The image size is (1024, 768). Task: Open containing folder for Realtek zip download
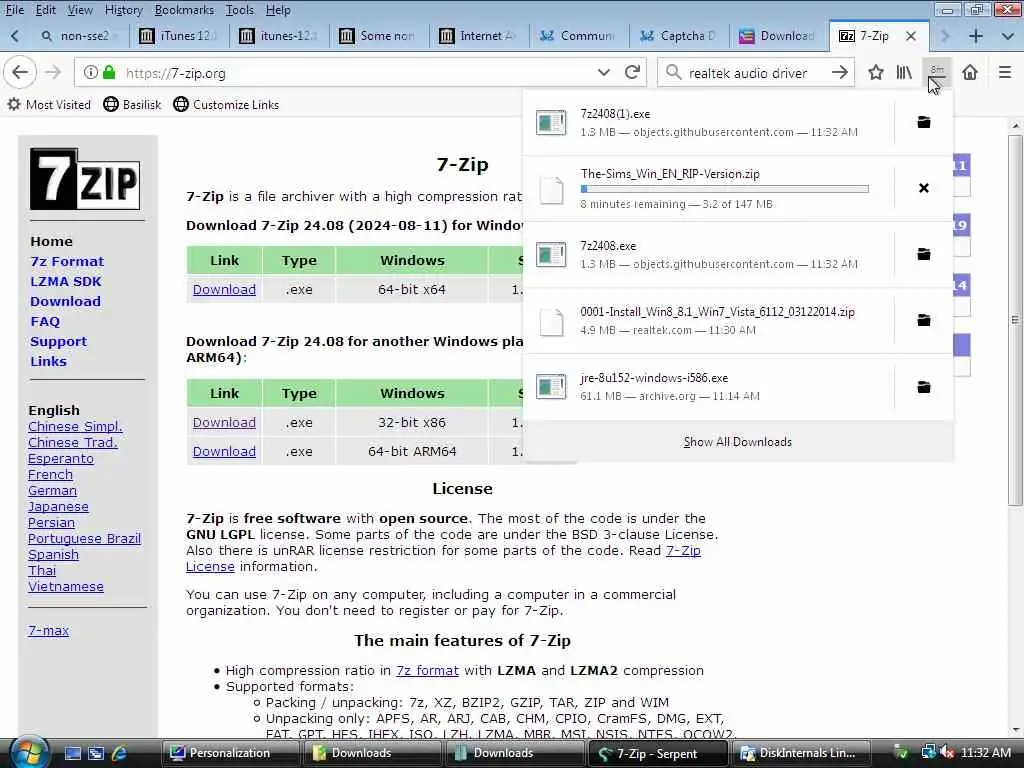tap(923, 320)
